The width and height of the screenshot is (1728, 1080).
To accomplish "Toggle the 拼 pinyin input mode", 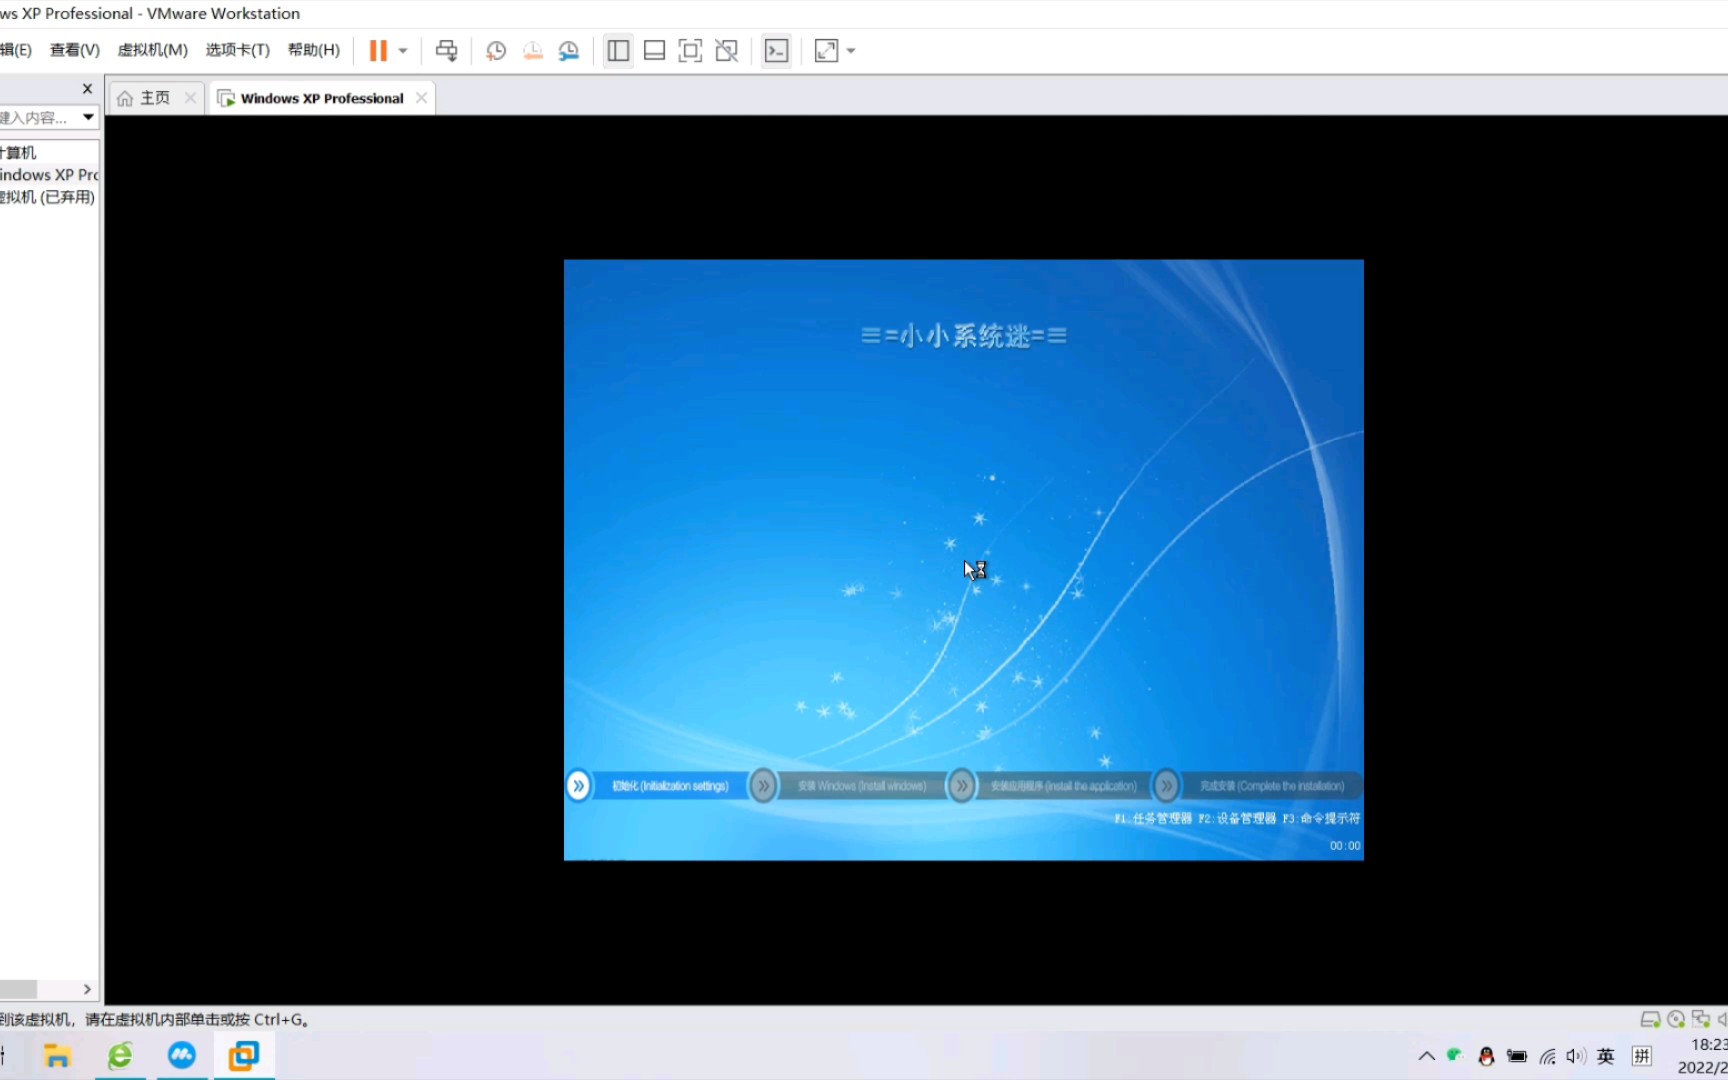I will (x=1642, y=1056).
